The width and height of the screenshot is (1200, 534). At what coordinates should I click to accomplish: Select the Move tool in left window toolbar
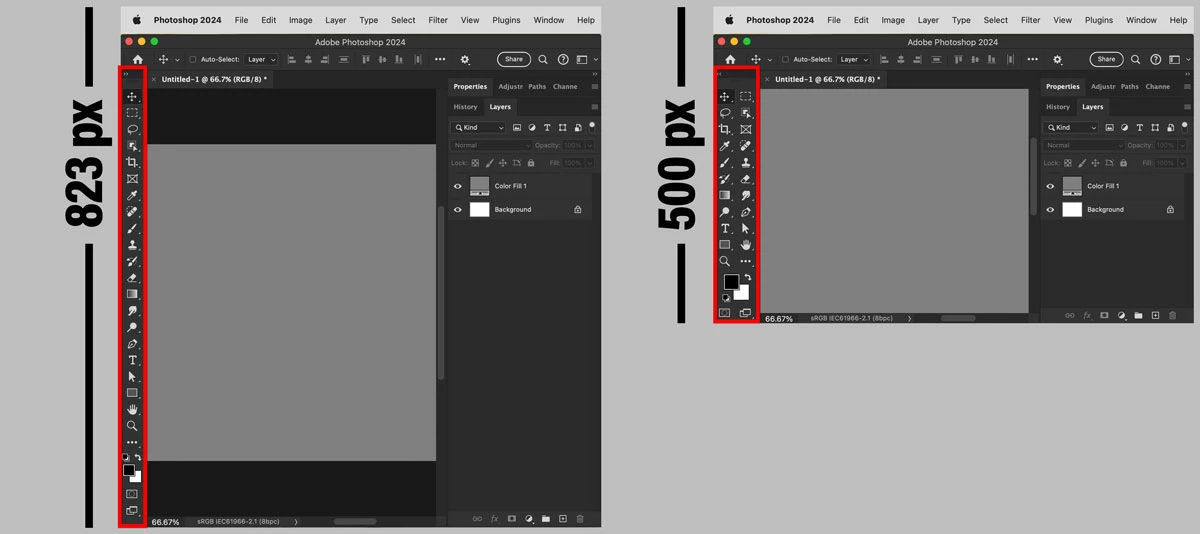(x=132, y=96)
